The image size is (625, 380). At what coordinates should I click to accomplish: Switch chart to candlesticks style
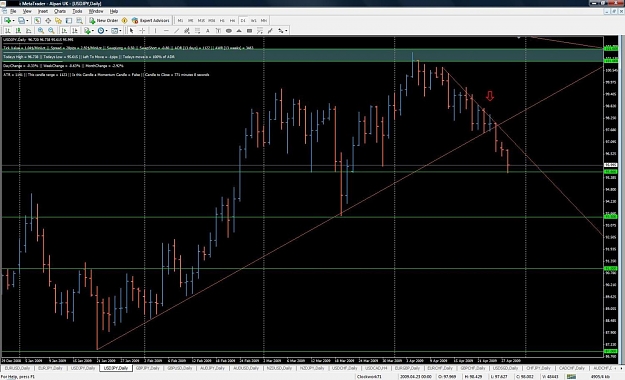click(18, 30)
